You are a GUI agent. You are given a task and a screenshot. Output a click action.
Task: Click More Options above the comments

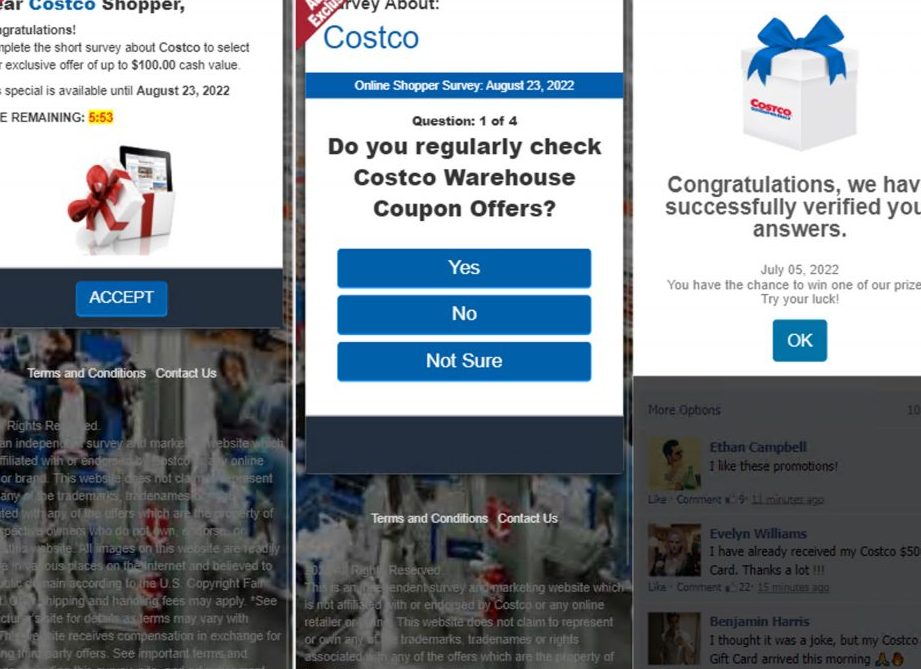[684, 410]
